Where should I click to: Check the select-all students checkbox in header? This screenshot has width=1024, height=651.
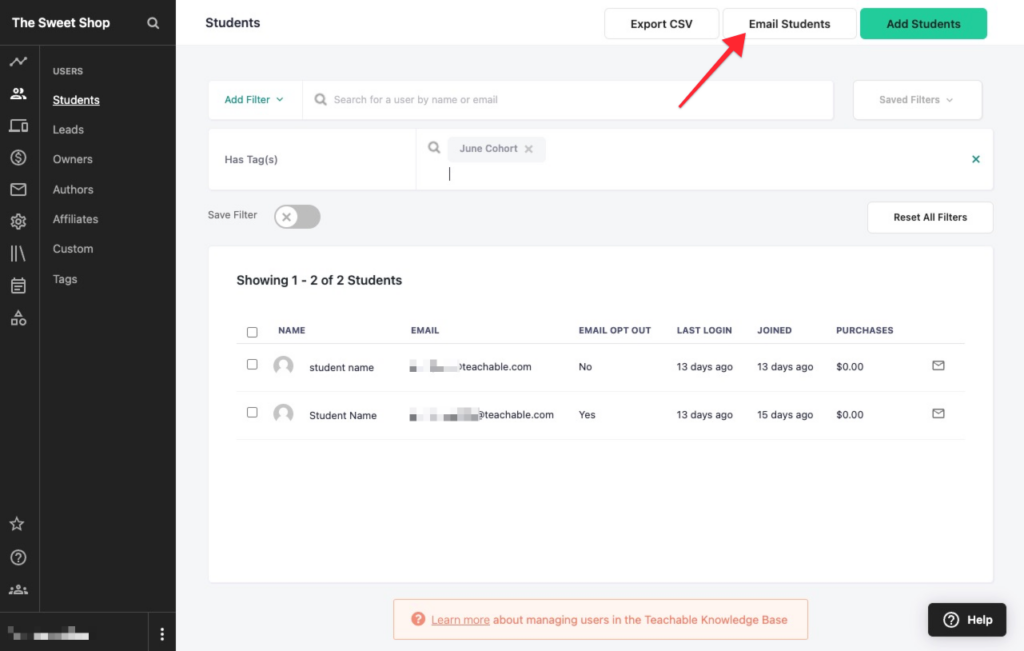[252, 332]
